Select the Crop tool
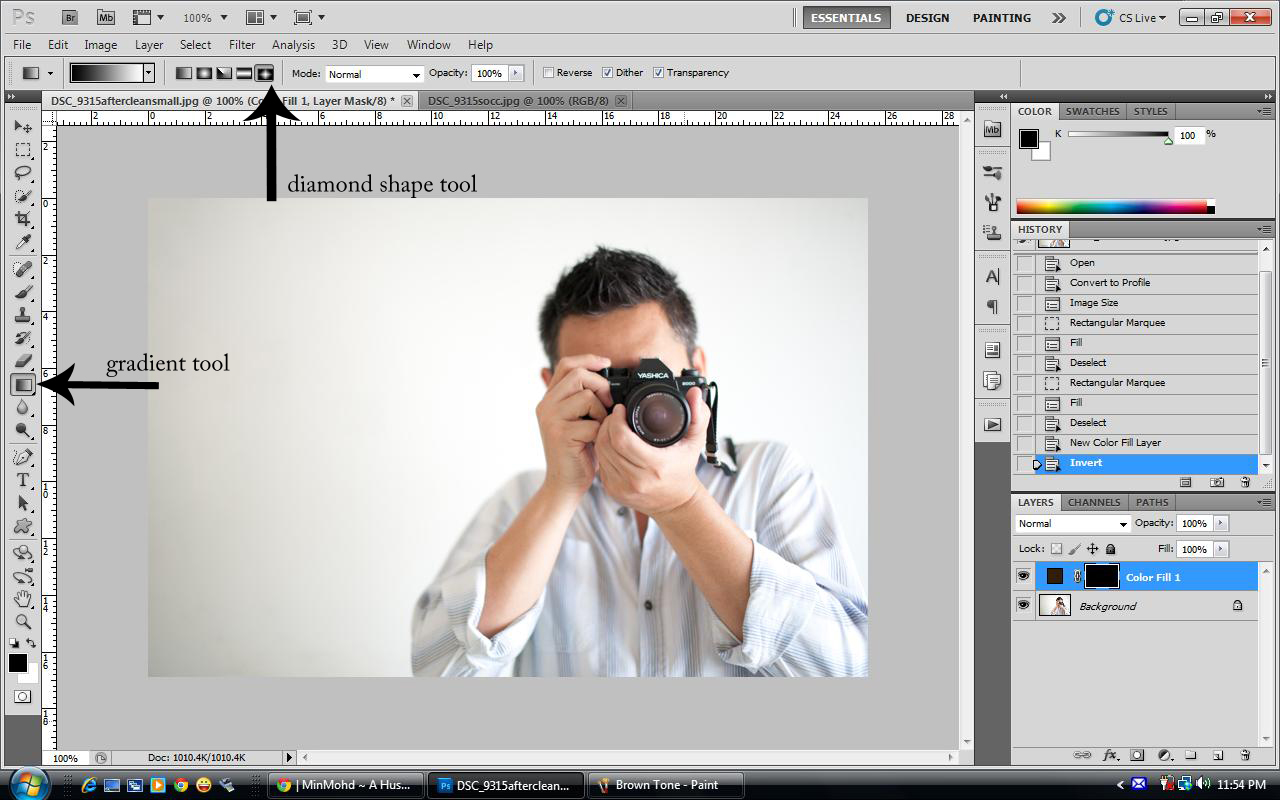Screen dimensions: 1280x801 click(22, 219)
